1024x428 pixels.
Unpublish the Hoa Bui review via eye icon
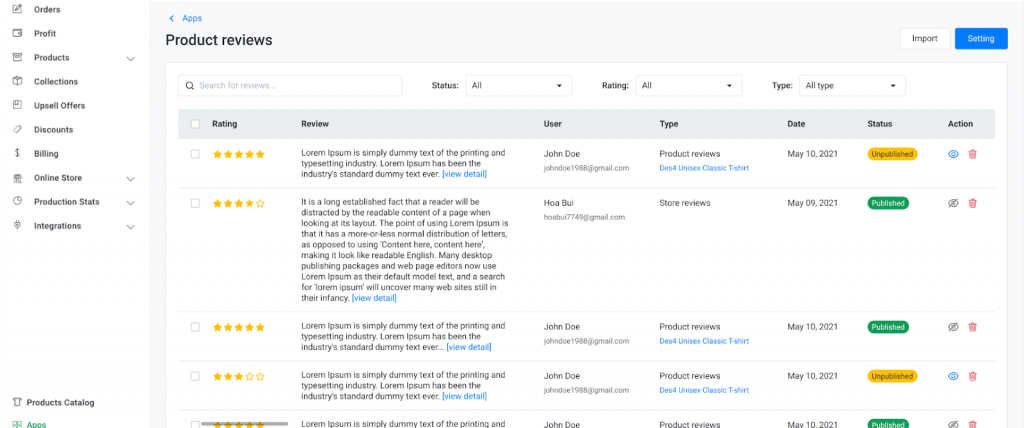953,203
